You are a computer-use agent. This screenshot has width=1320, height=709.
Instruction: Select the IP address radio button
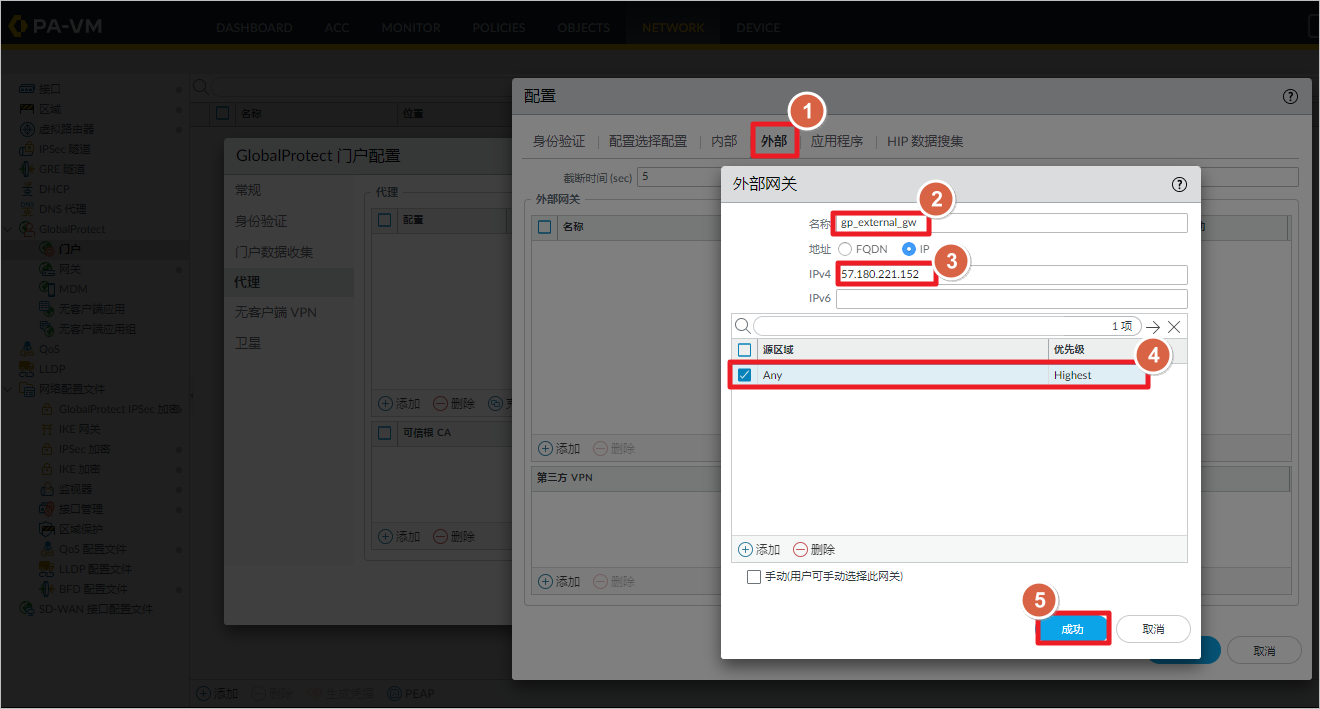tap(909, 249)
